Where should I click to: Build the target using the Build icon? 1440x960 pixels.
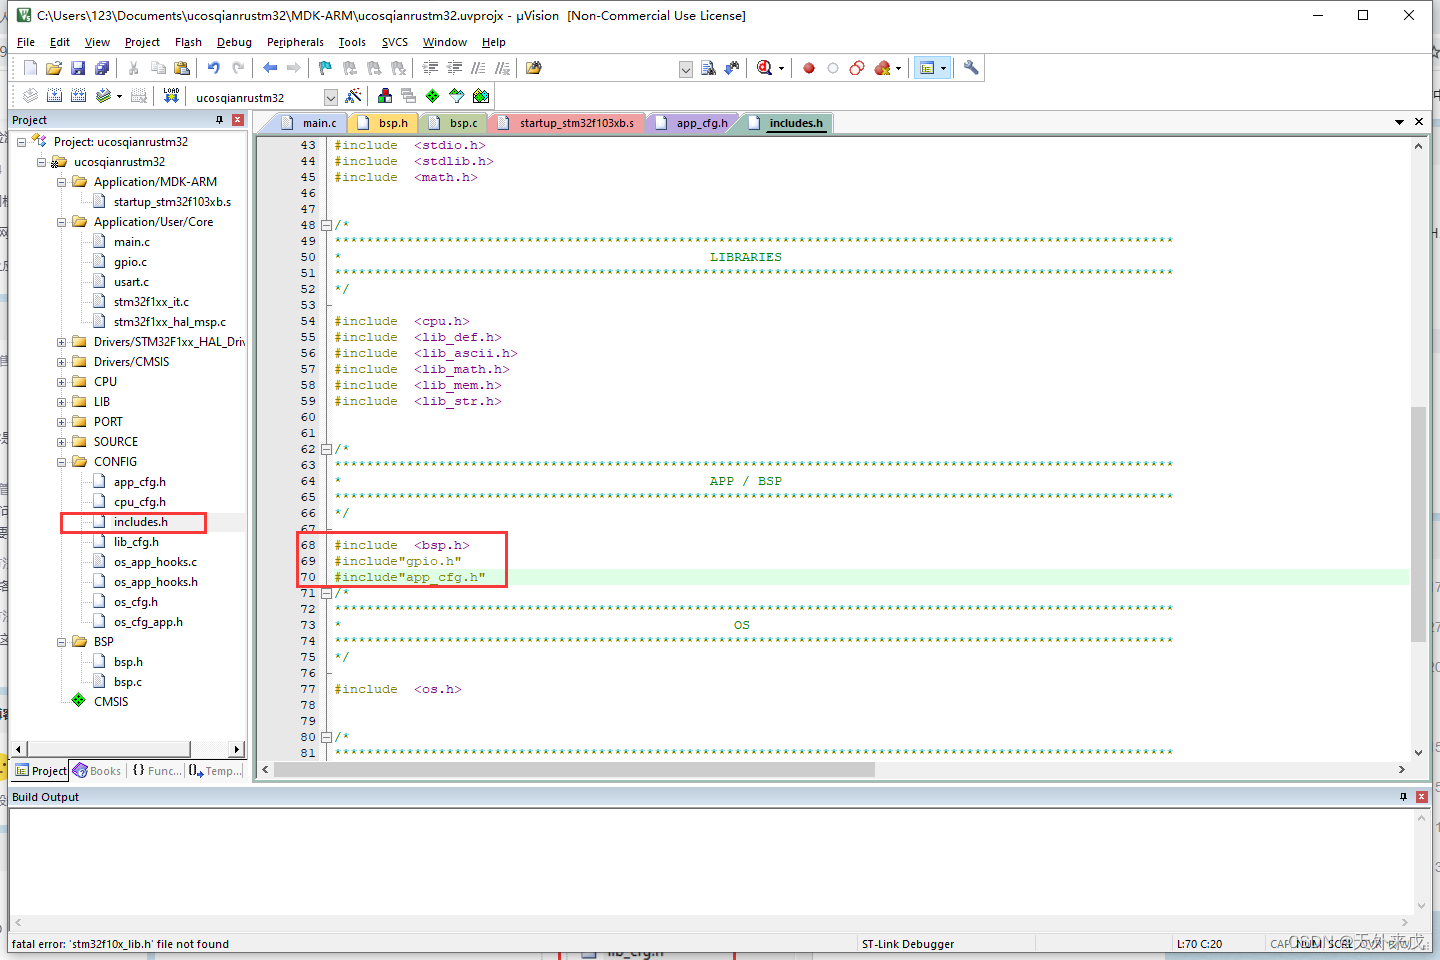(54, 95)
